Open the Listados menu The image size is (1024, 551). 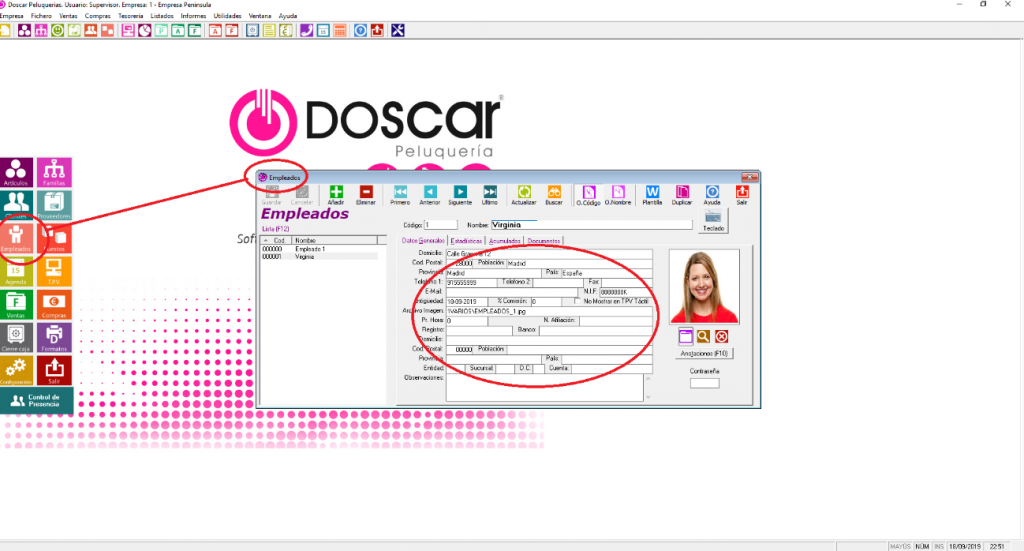coord(162,16)
